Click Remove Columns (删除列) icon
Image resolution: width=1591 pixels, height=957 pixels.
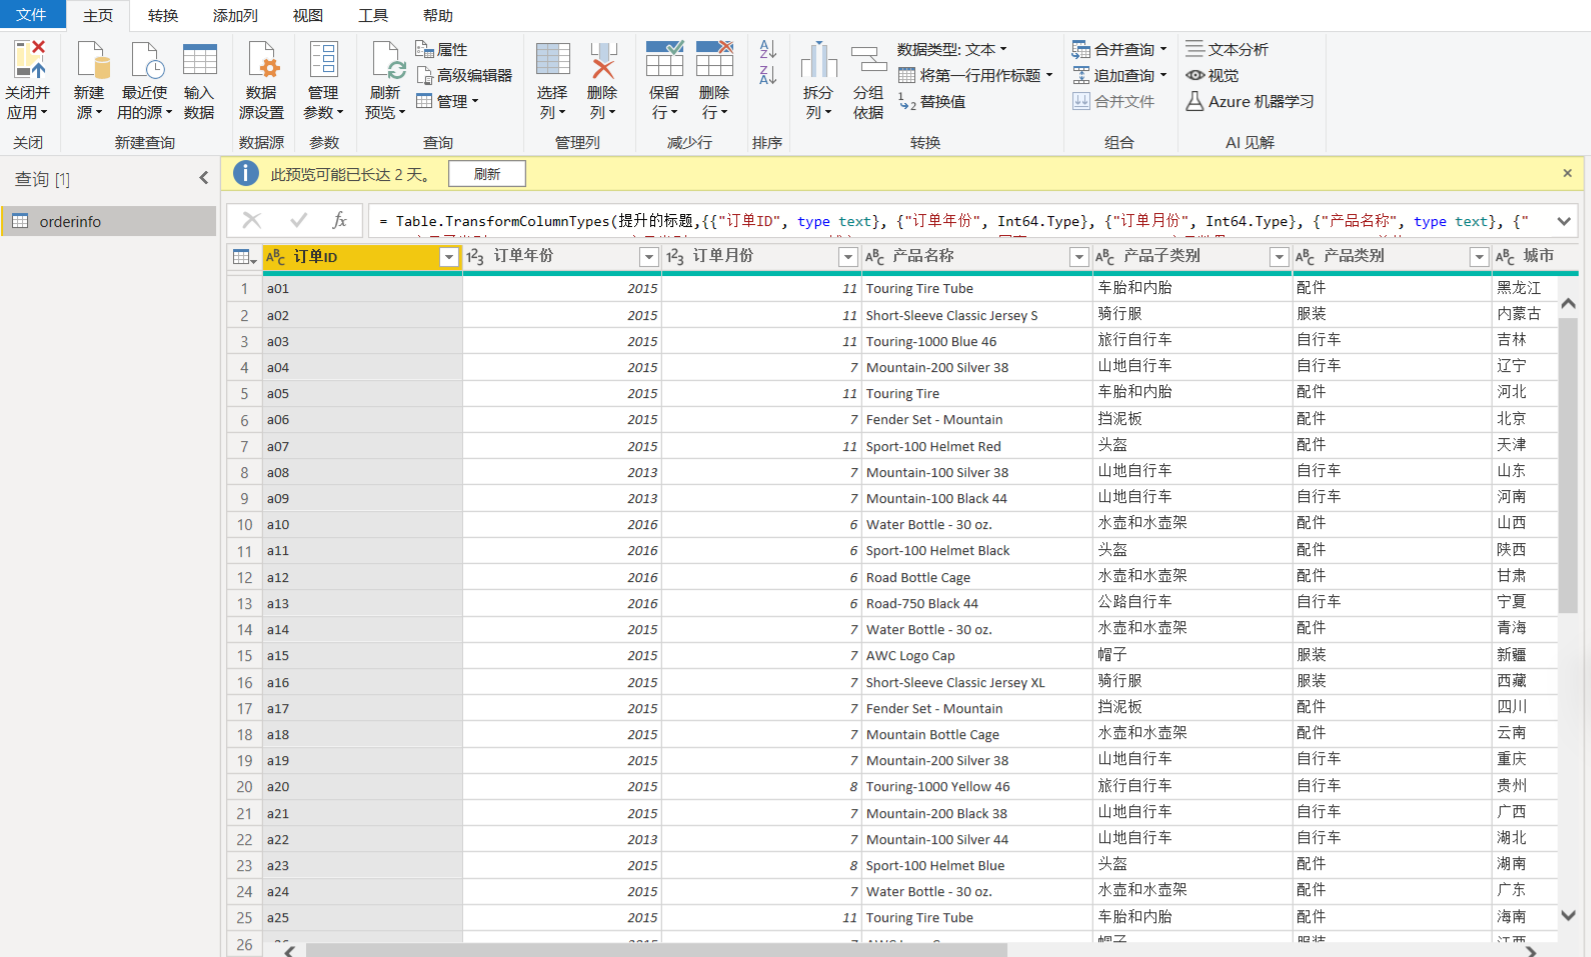[x=602, y=60]
